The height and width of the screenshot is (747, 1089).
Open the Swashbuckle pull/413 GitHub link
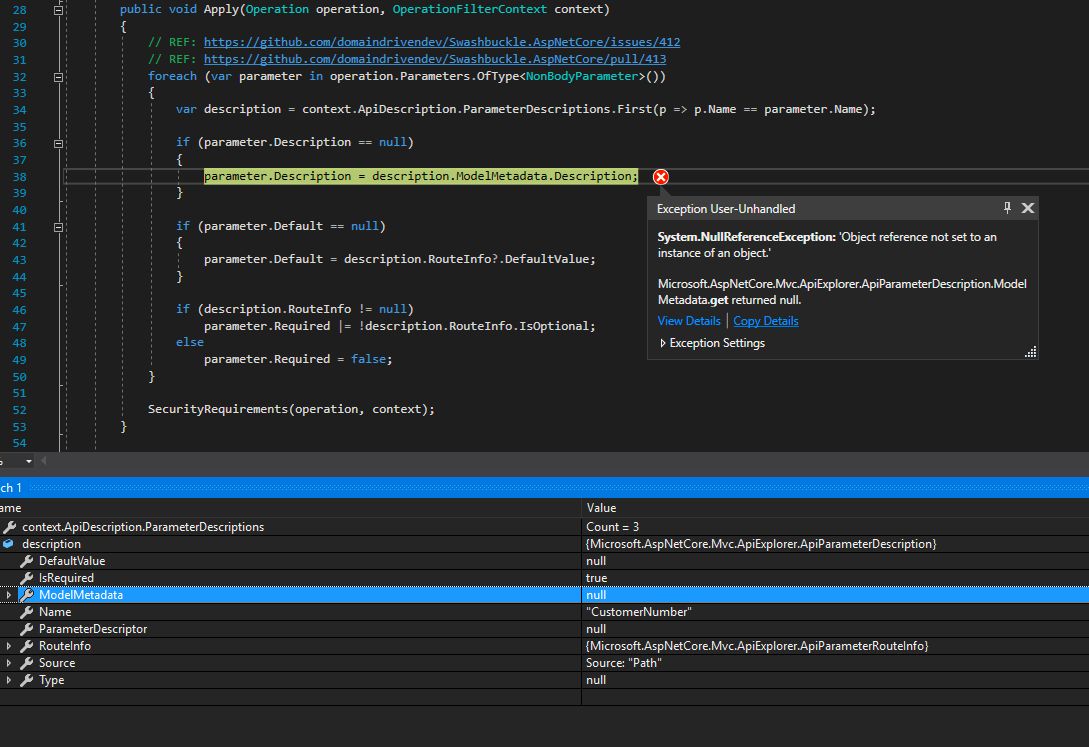click(435, 59)
